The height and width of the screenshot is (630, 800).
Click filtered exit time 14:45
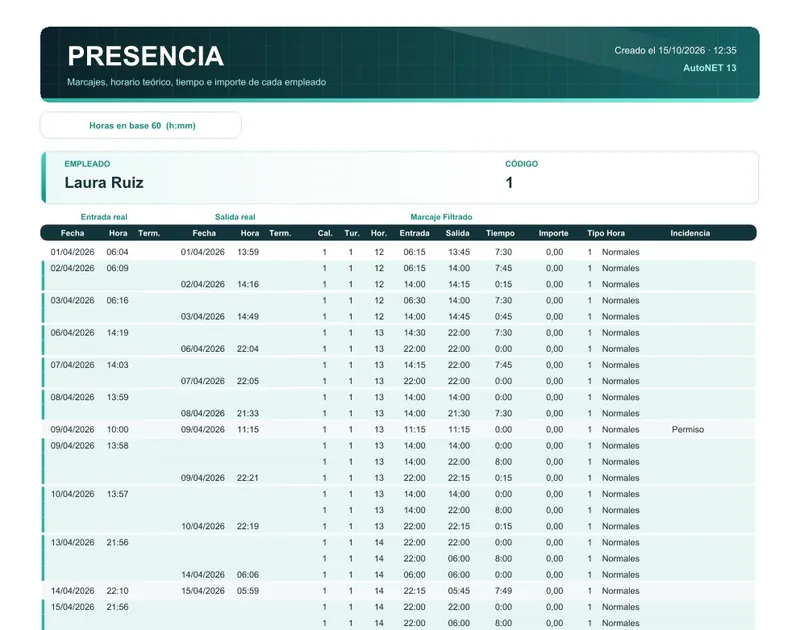point(459,317)
